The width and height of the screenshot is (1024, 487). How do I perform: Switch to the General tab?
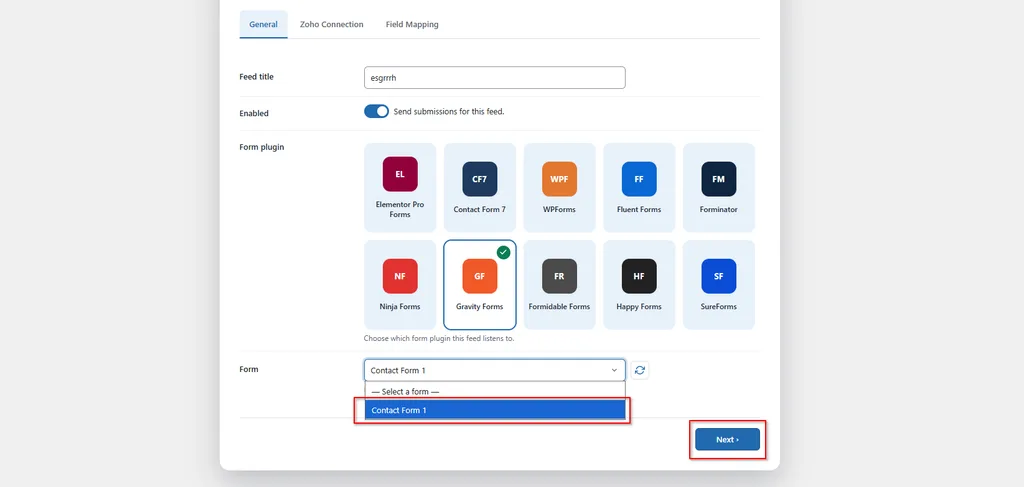coord(263,24)
